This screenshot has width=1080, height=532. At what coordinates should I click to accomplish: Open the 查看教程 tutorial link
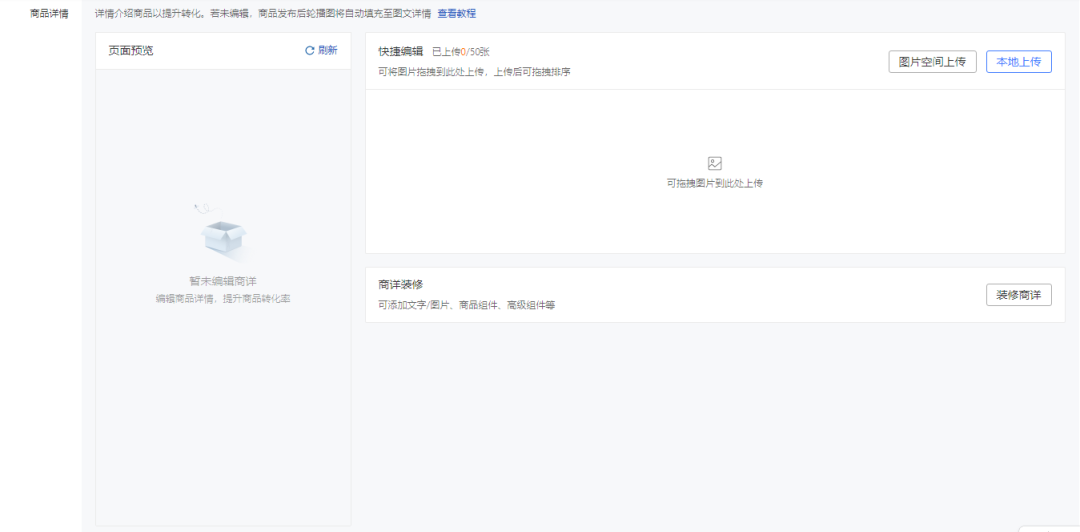pos(457,13)
